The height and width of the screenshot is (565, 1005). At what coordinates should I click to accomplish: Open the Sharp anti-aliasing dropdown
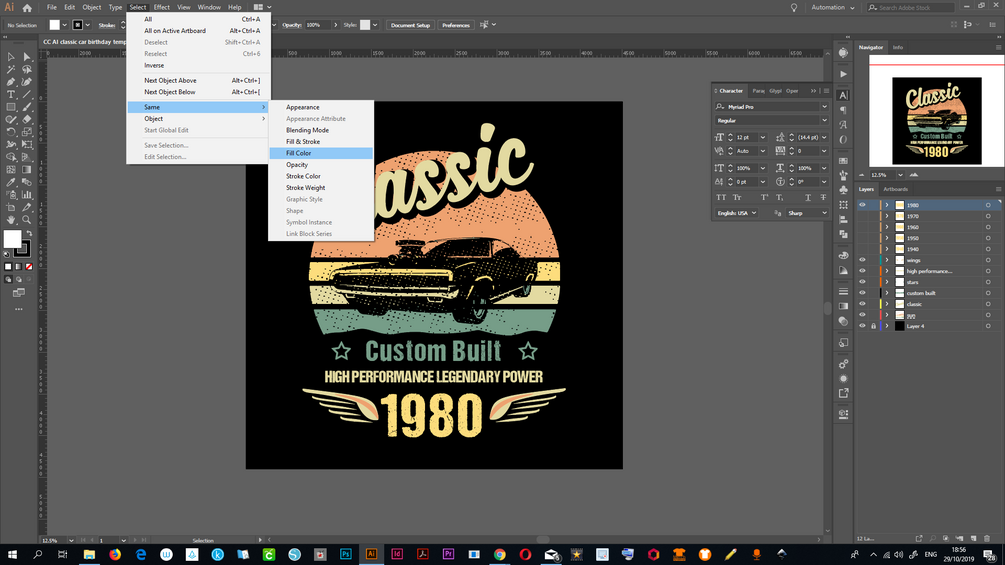click(808, 213)
